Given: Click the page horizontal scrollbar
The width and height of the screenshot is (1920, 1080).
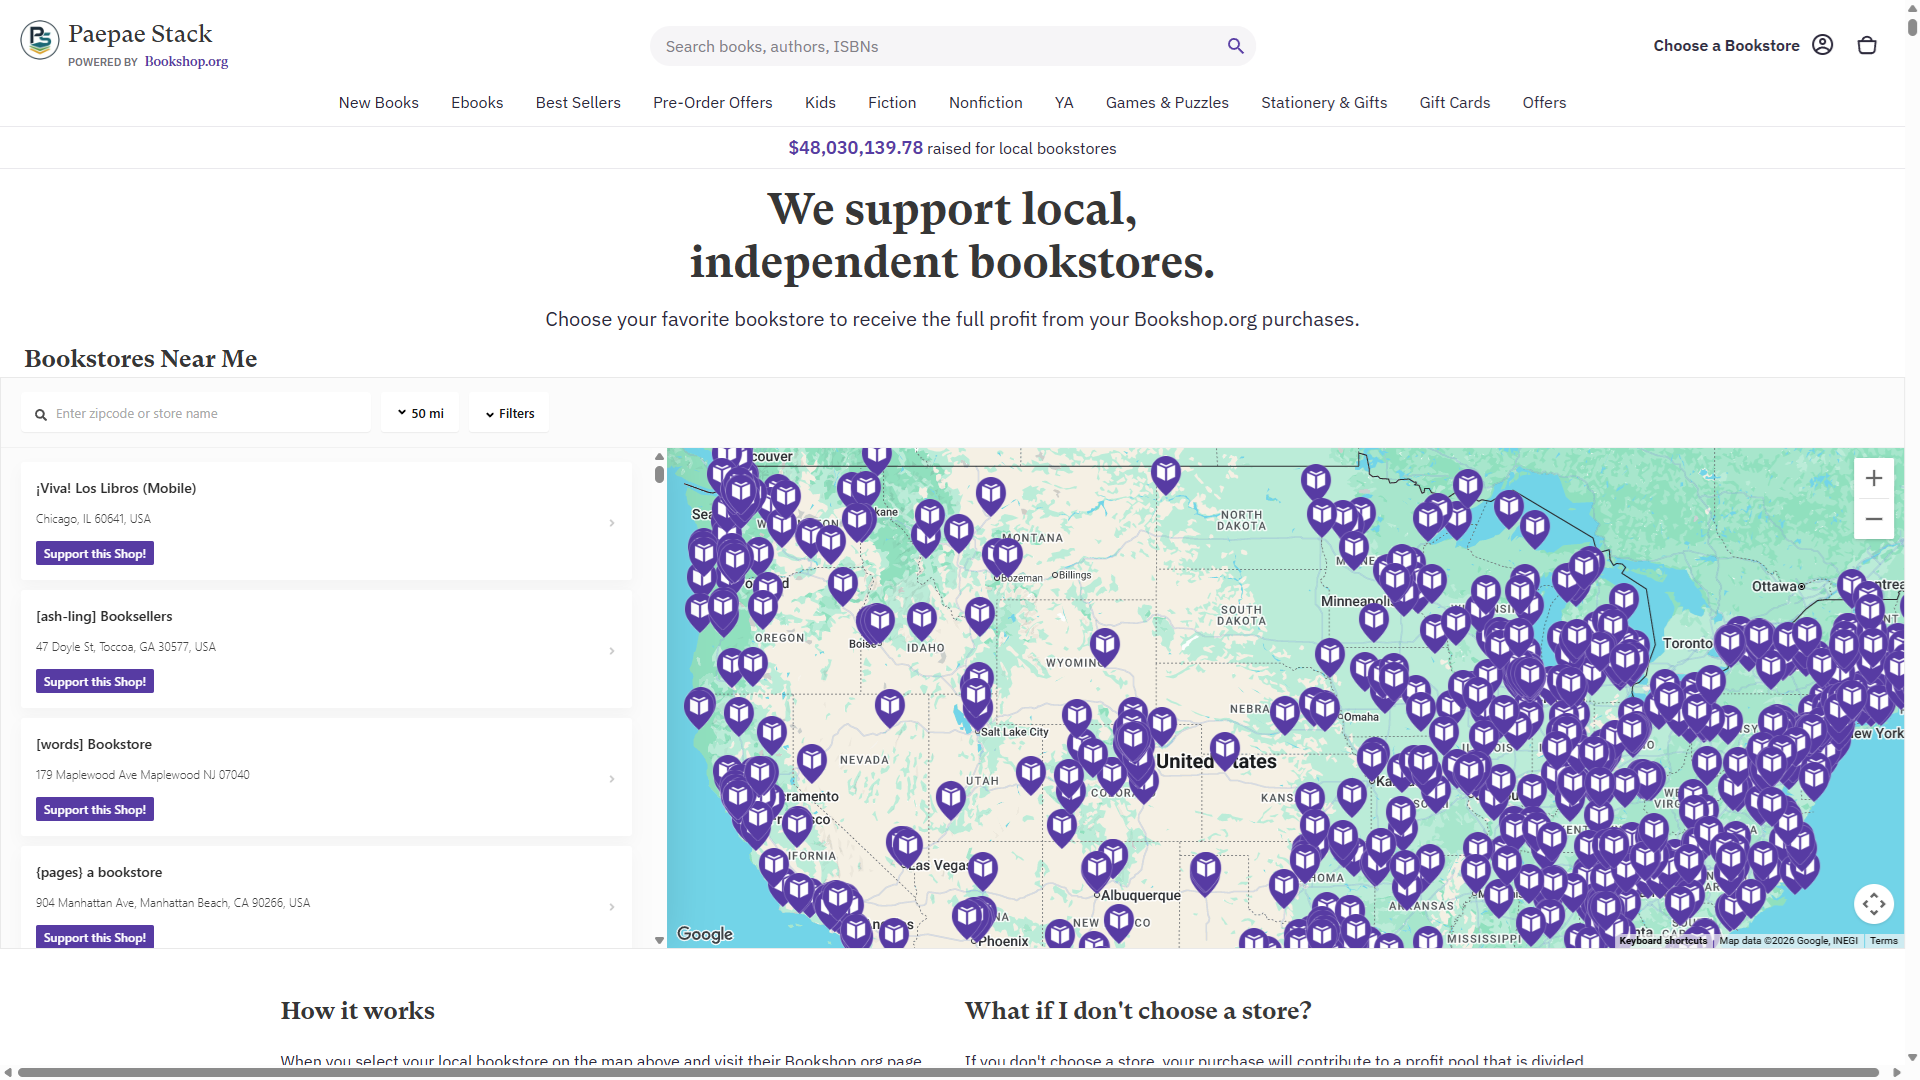Looking at the screenshot, I should [x=948, y=1072].
